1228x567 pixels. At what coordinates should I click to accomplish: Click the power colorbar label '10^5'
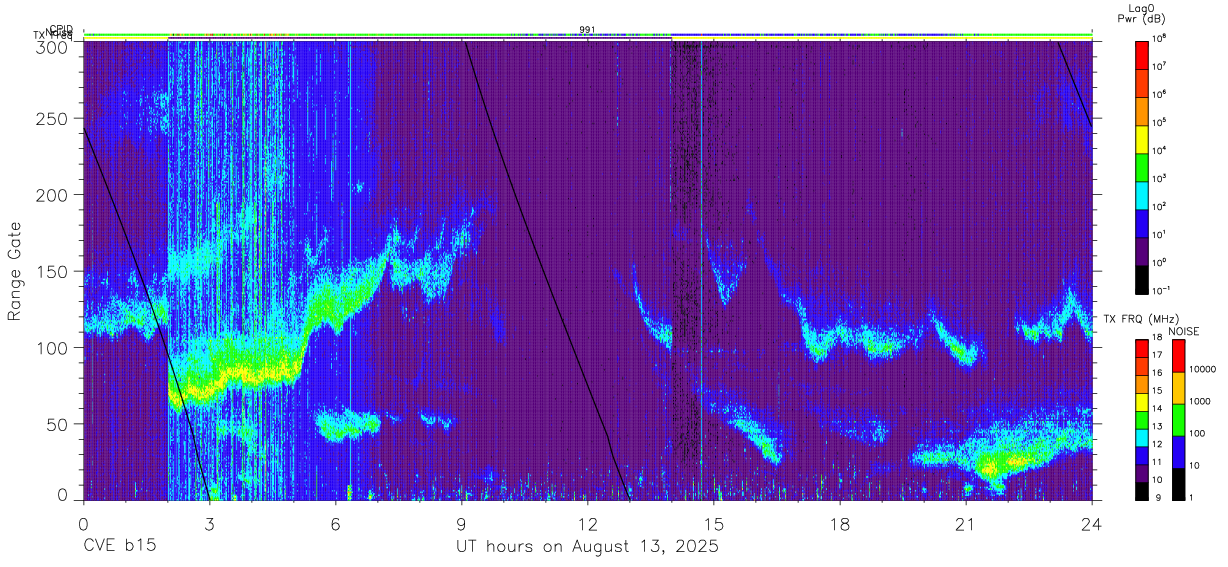click(x=1160, y=122)
